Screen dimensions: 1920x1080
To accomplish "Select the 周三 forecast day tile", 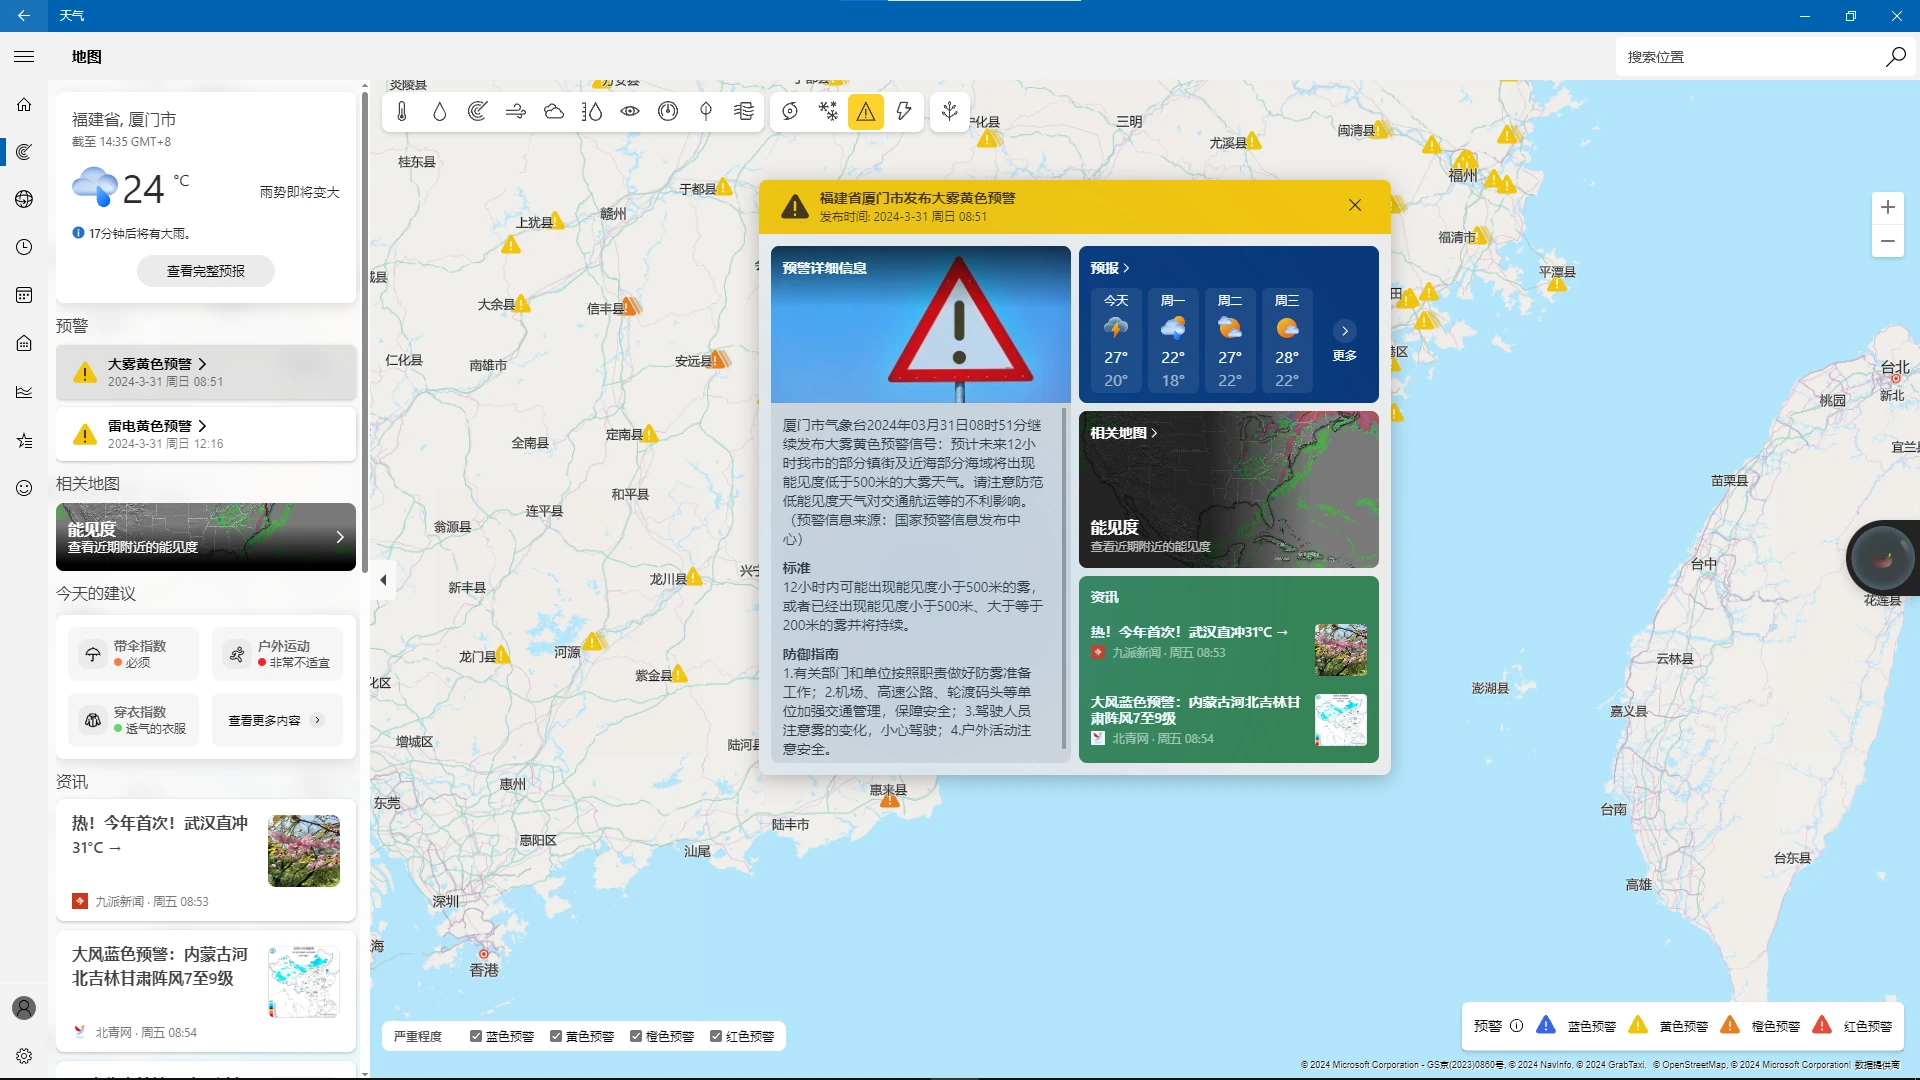I will (x=1287, y=339).
